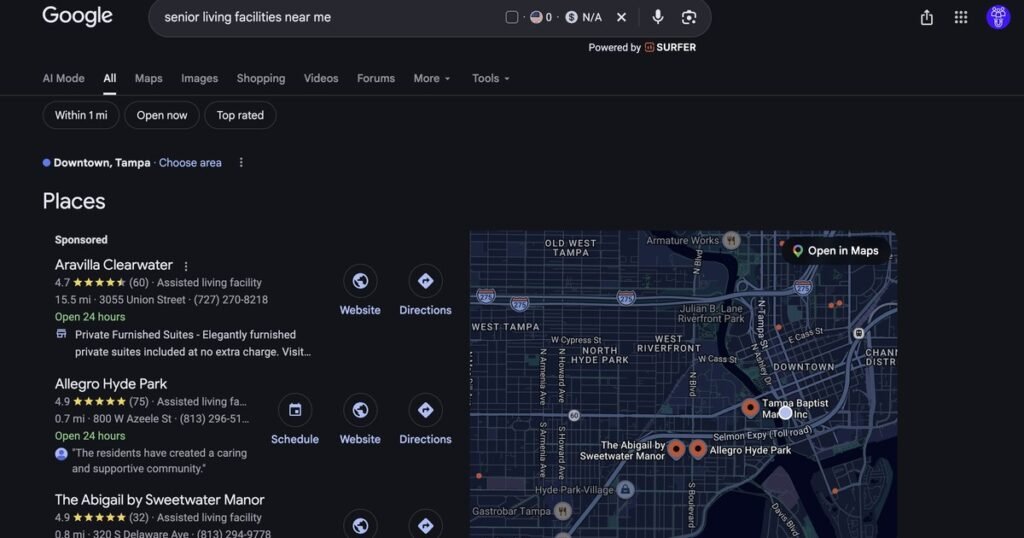Clear the search query with X
This screenshot has width=1024, height=538.
[x=621, y=18]
